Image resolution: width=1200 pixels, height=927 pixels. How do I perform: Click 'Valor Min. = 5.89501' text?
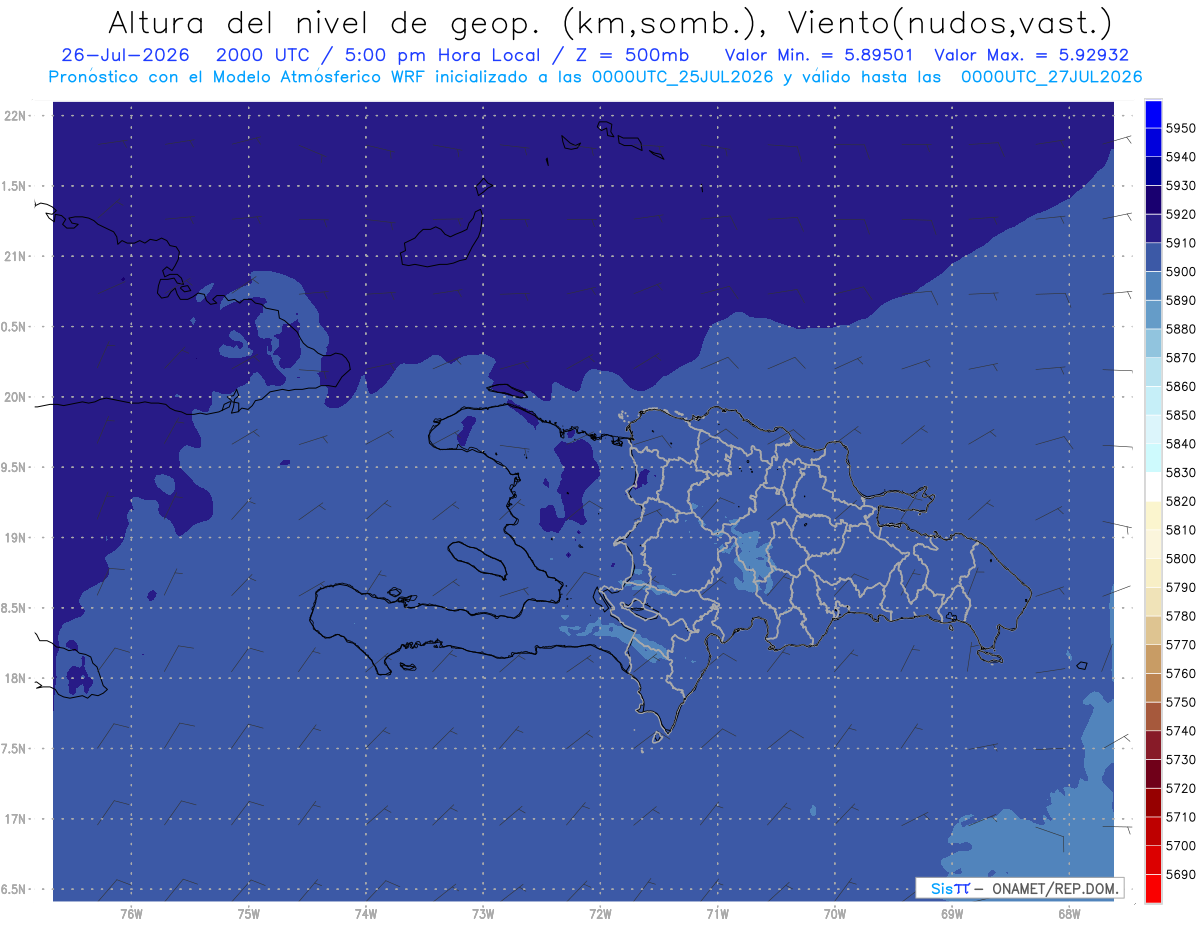pos(818,56)
